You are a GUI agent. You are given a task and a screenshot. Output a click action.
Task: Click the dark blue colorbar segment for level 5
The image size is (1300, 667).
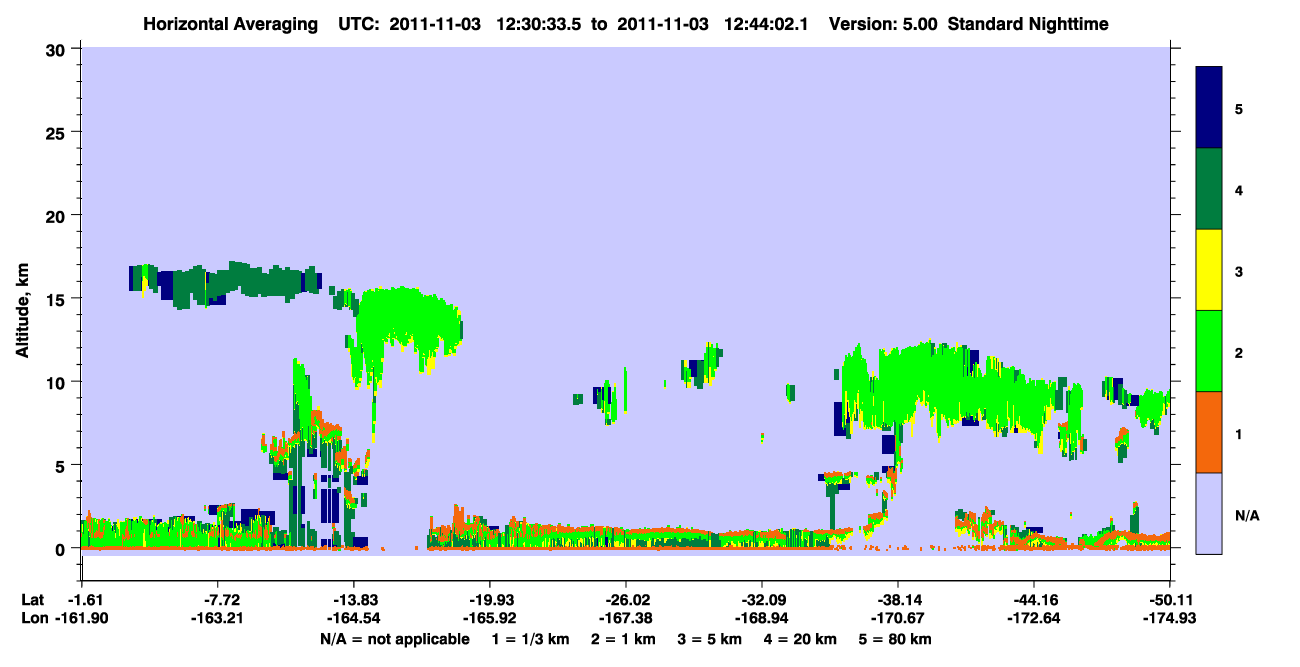pyautogui.click(x=1209, y=107)
